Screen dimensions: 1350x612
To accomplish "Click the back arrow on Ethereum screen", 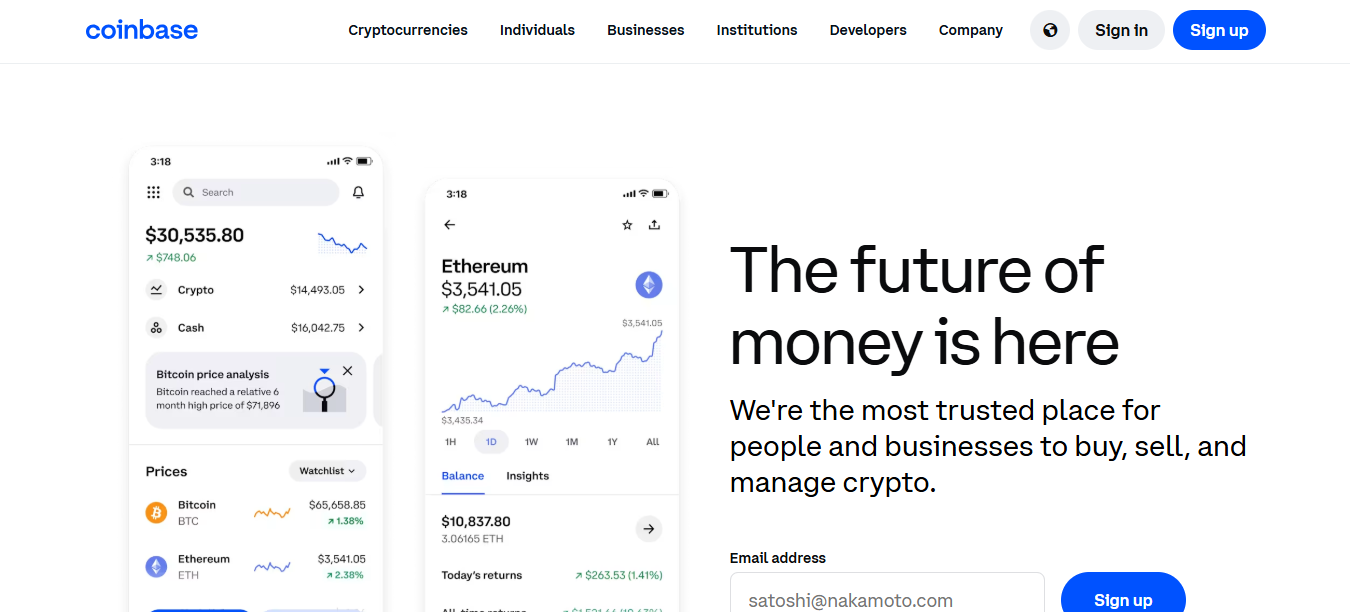I will point(449,225).
